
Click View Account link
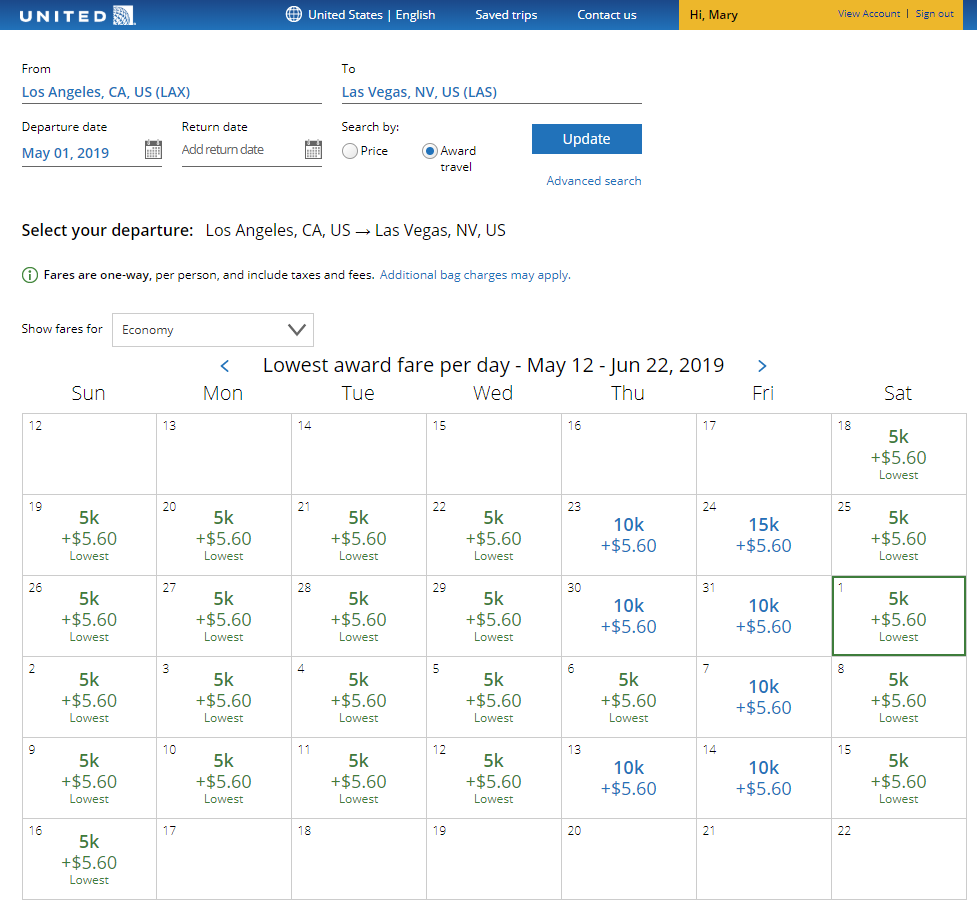(x=869, y=14)
